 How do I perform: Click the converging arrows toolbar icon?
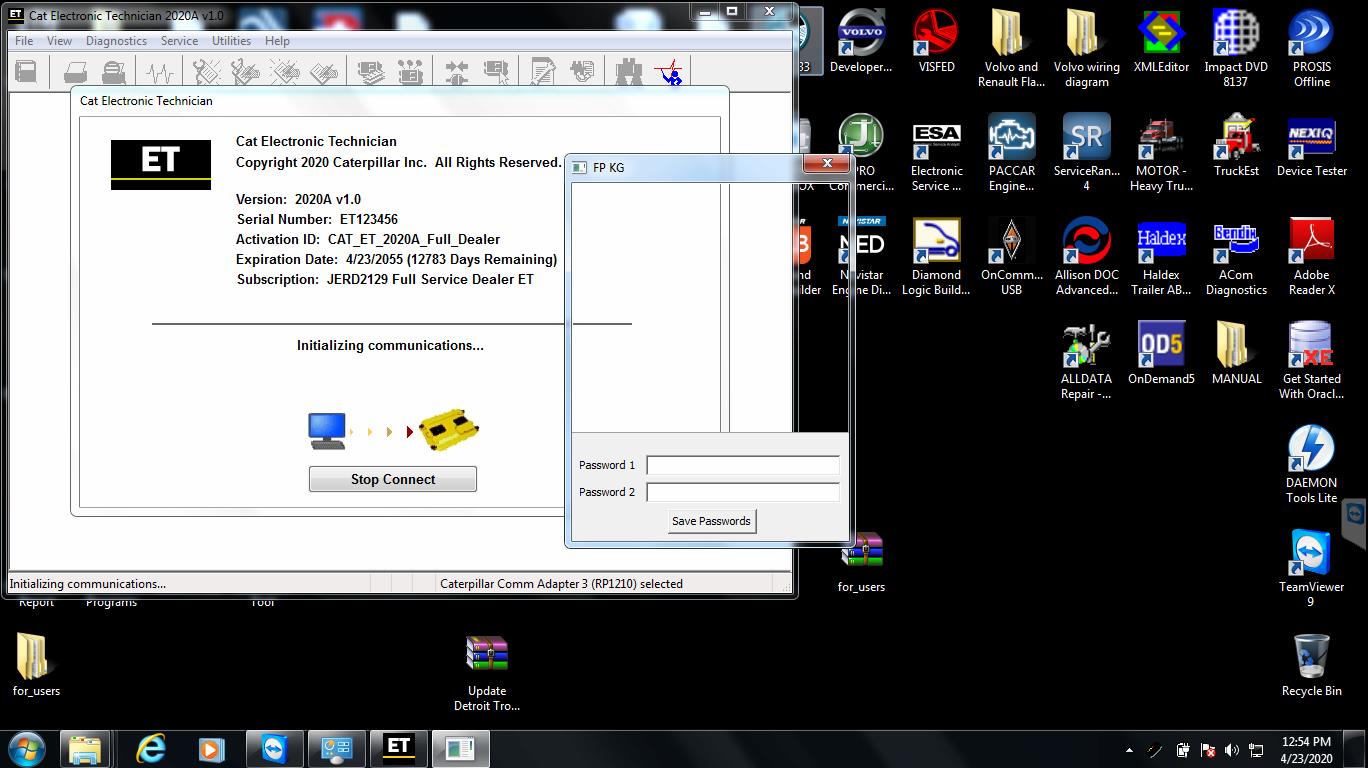coord(457,71)
